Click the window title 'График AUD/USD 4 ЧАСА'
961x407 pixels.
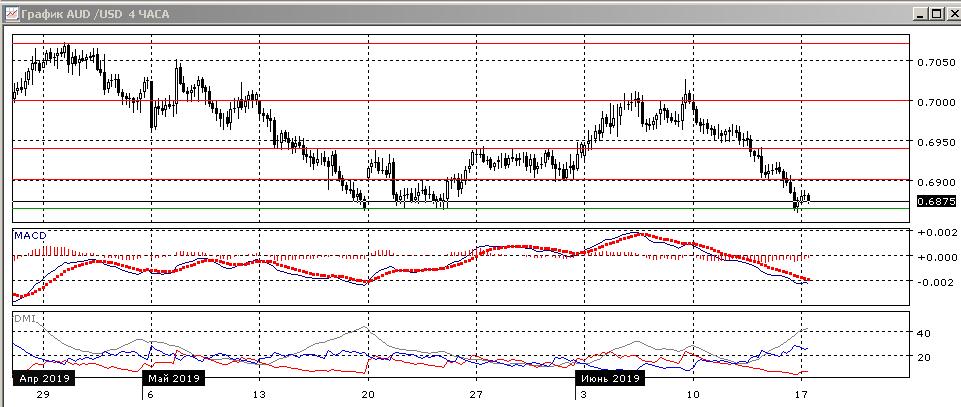pyautogui.click(x=95, y=13)
